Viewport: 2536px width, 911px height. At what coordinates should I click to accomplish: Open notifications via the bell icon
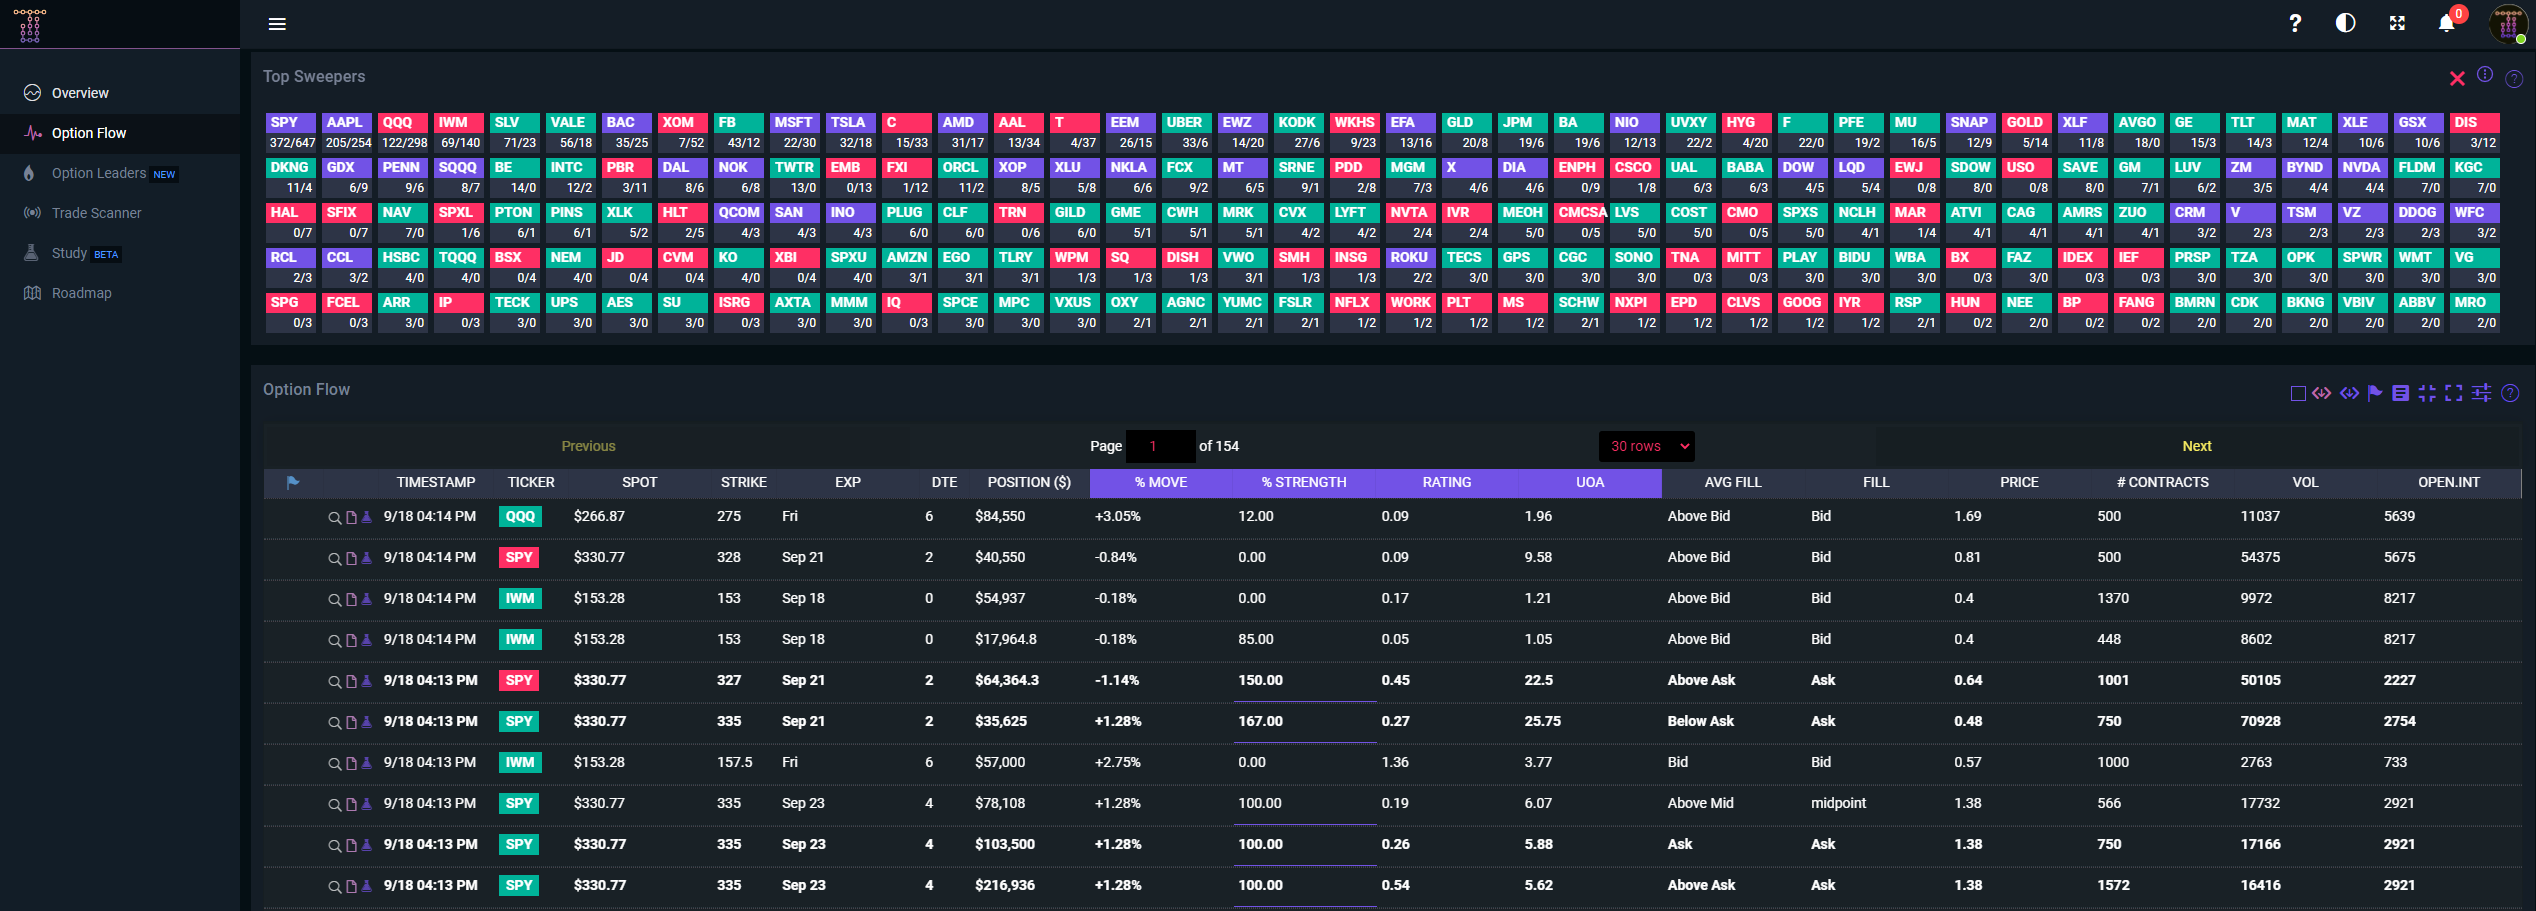[2446, 23]
